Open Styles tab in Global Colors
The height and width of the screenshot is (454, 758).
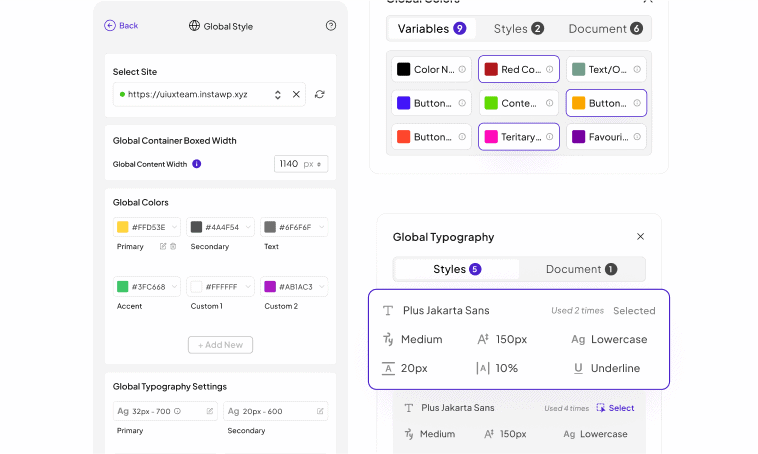pos(518,29)
